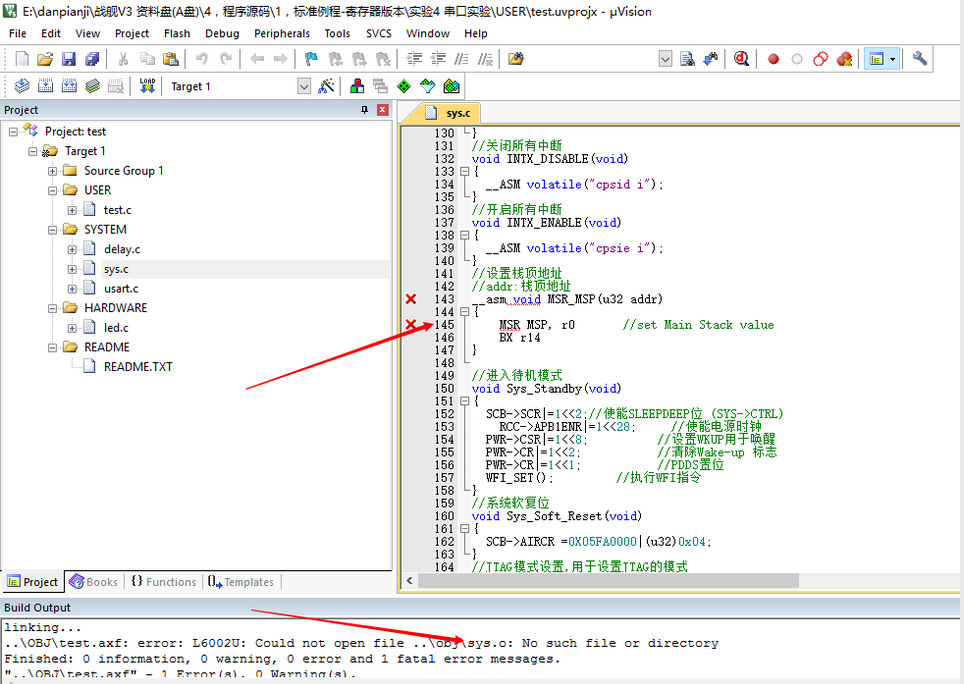Collapse the SYSTEM folder in tree
The image size is (964, 684).
pyautogui.click(x=53, y=230)
